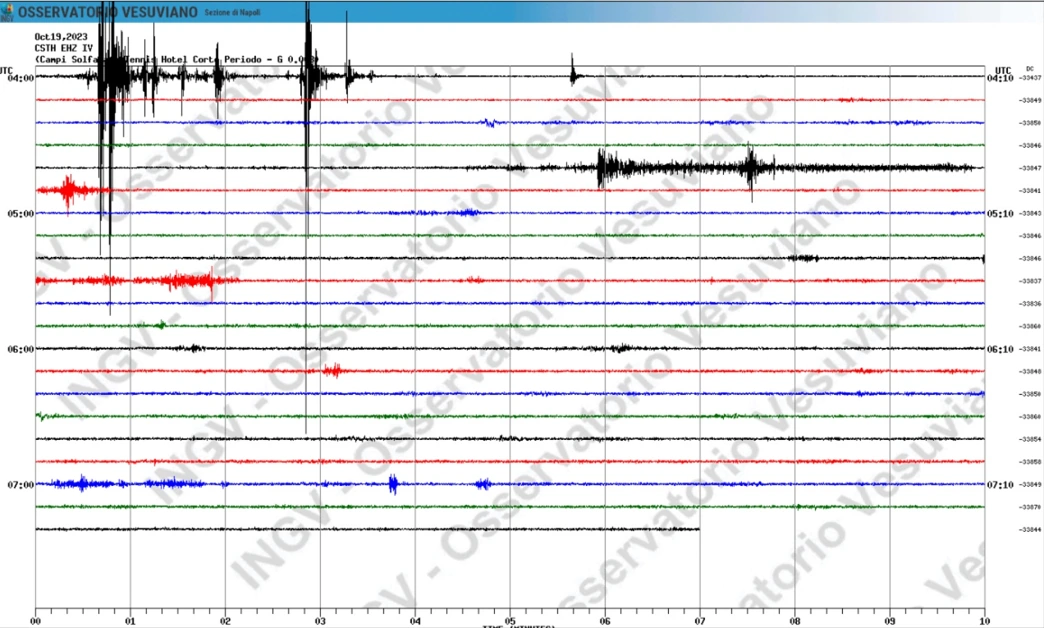Click the INGV logo in the header

click(8, 11)
